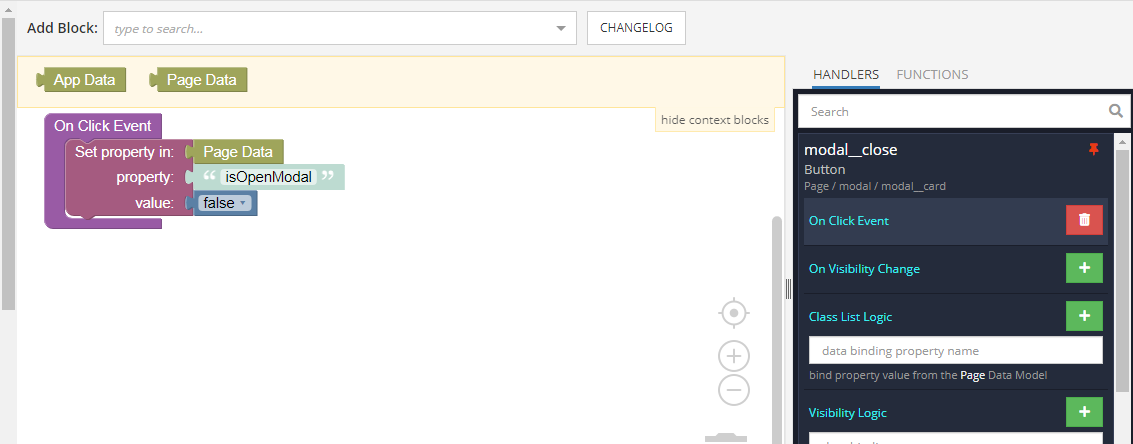The width and height of the screenshot is (1133, 444).
Task: Click the isOpenModal text block
Action: (x=267, y=177)
